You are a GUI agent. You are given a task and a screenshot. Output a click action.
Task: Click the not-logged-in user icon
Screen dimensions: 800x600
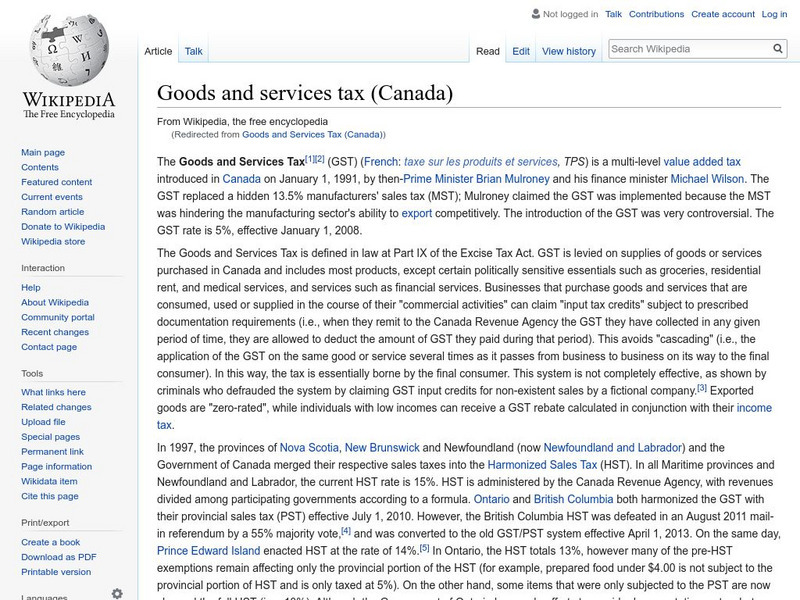pyautogui.click(x=536, y=14)
